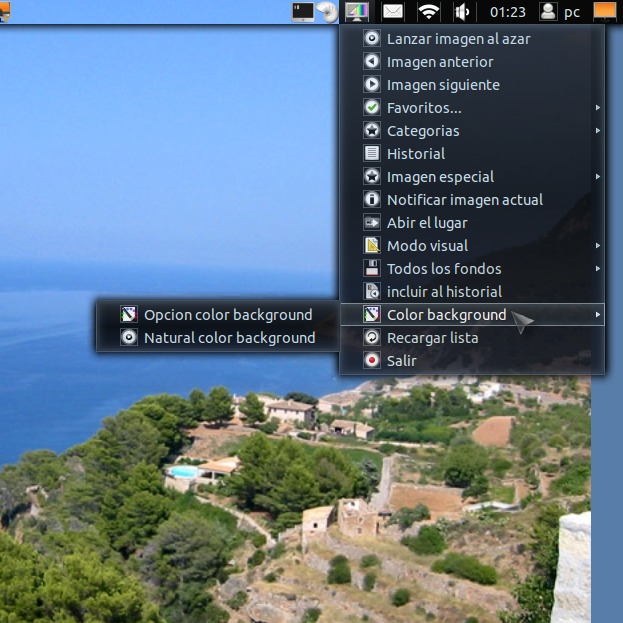The height and width of the screenshot is (623, 623).
Task: Open the pc user menu
Action: (559, 12)
